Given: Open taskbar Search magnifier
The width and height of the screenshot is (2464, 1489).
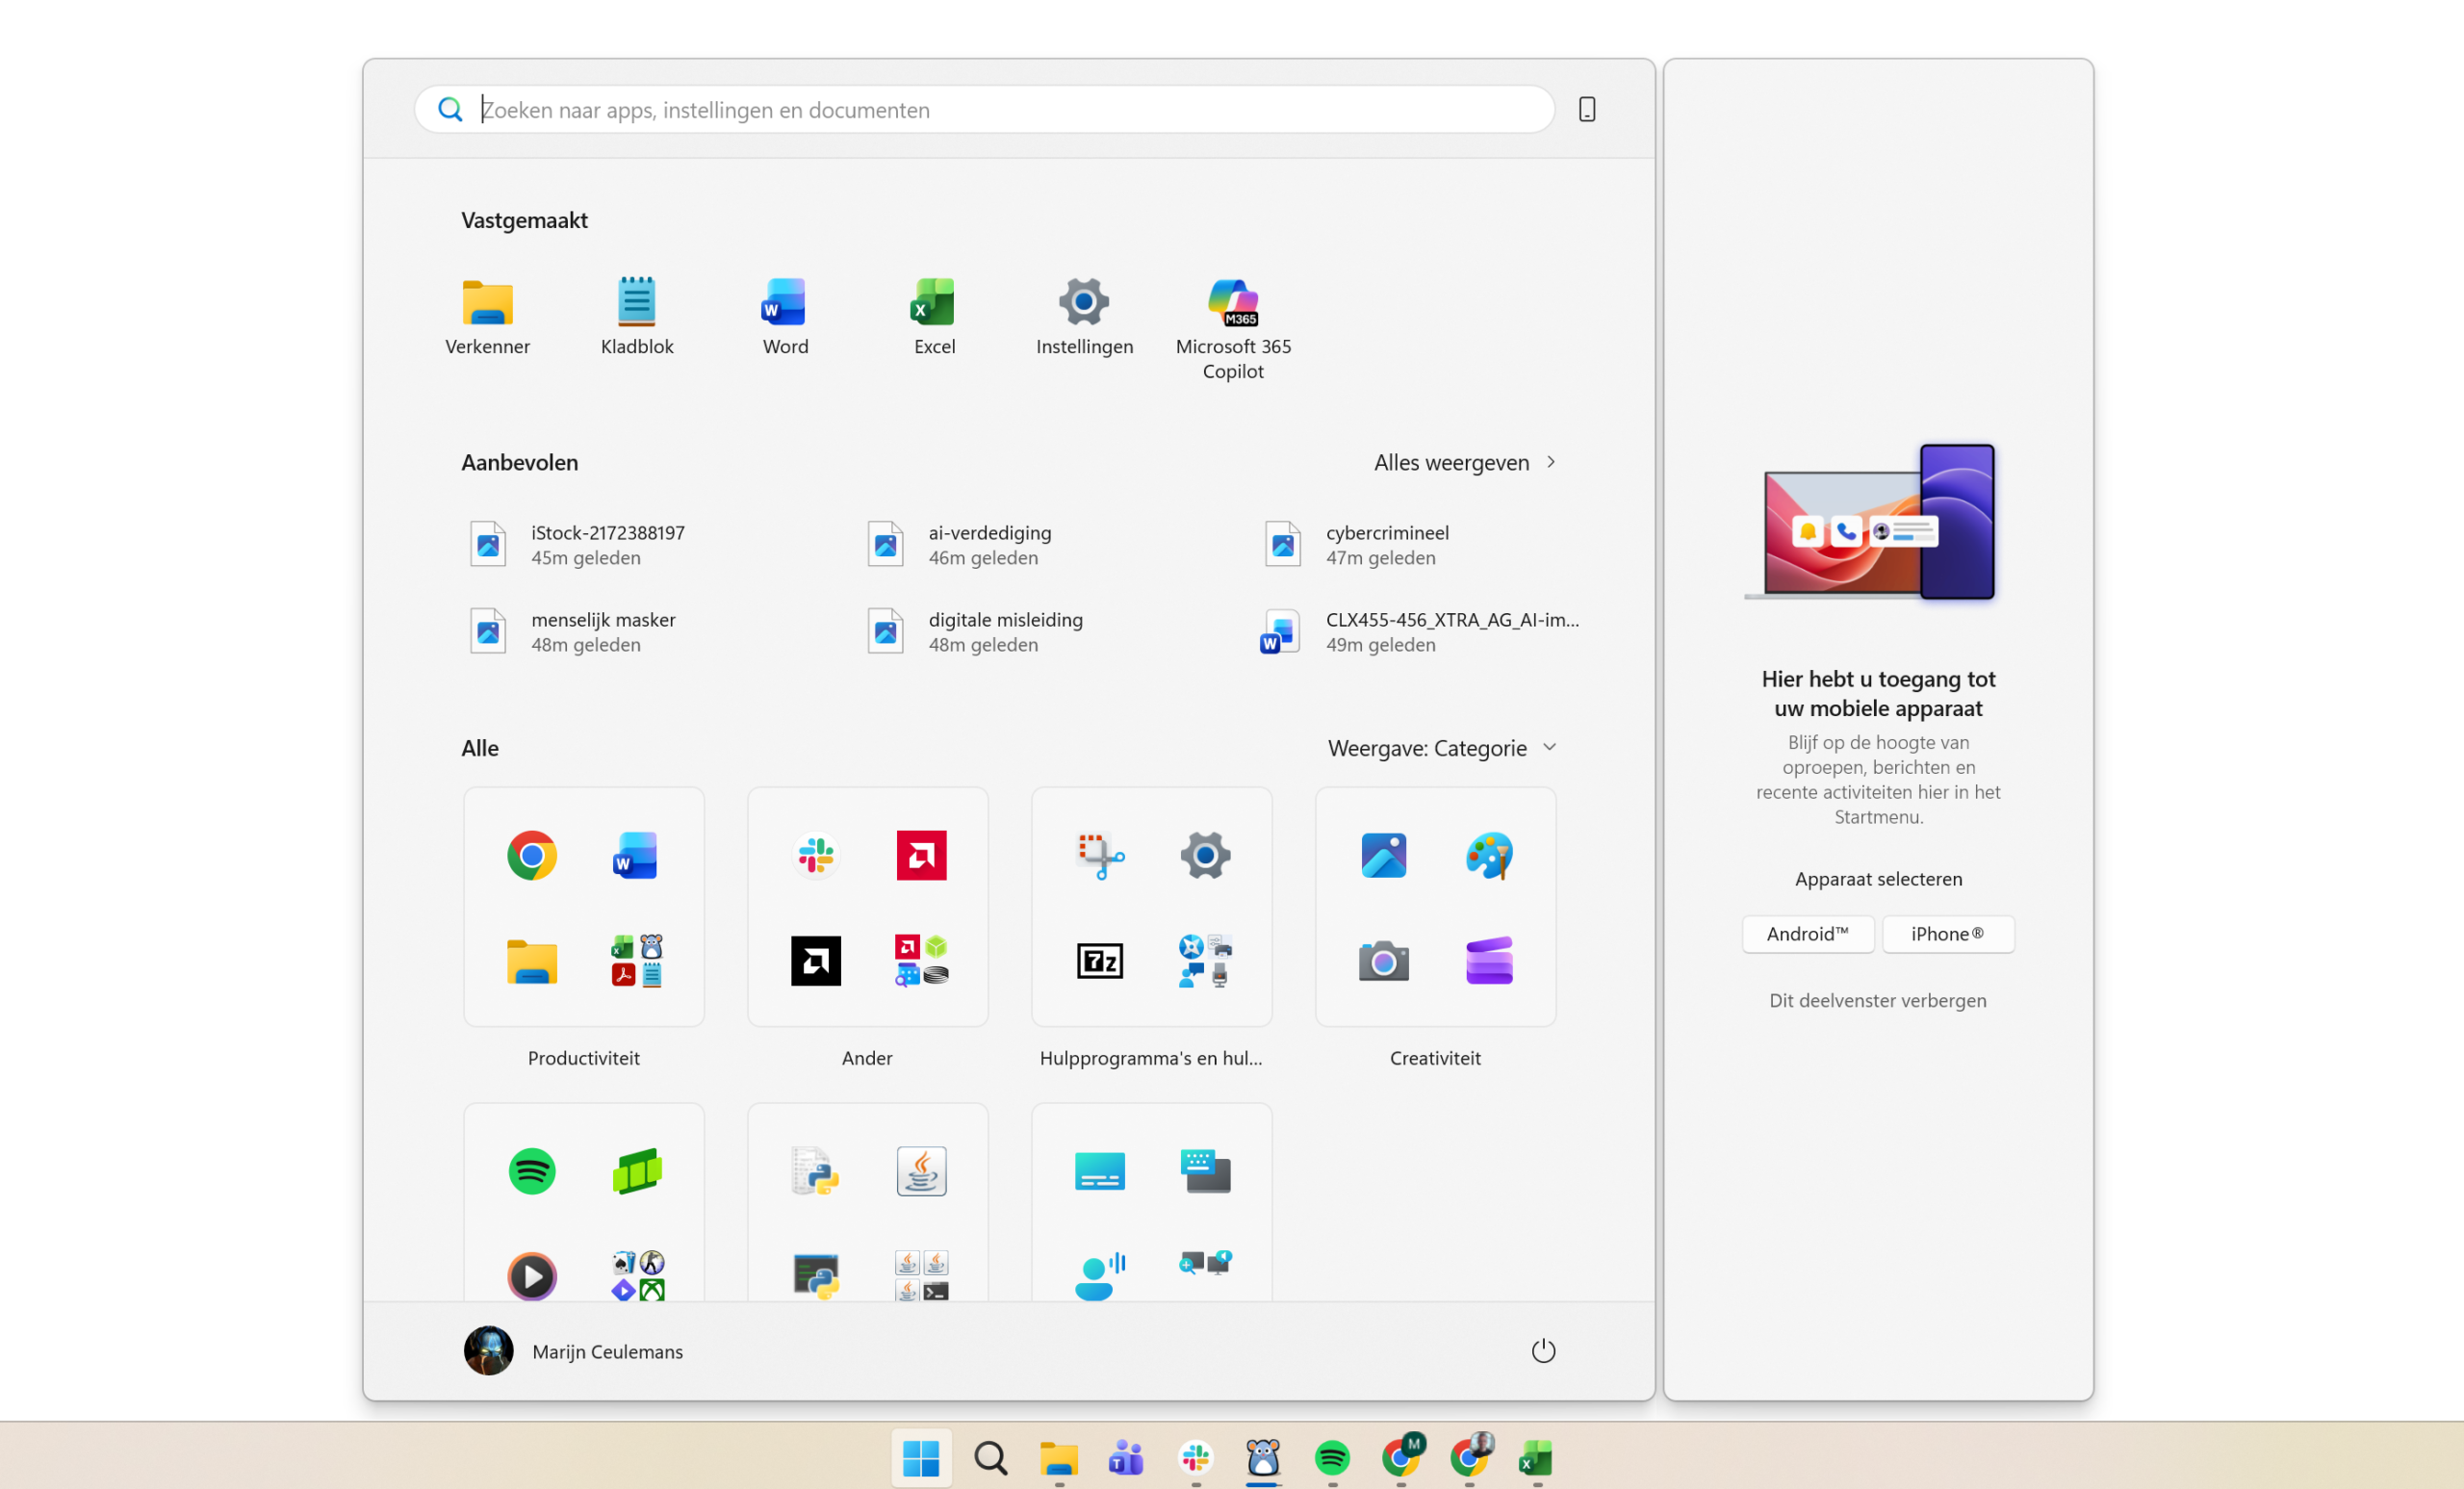Looking at the screenshot, I should click(x=990, y=1458).
